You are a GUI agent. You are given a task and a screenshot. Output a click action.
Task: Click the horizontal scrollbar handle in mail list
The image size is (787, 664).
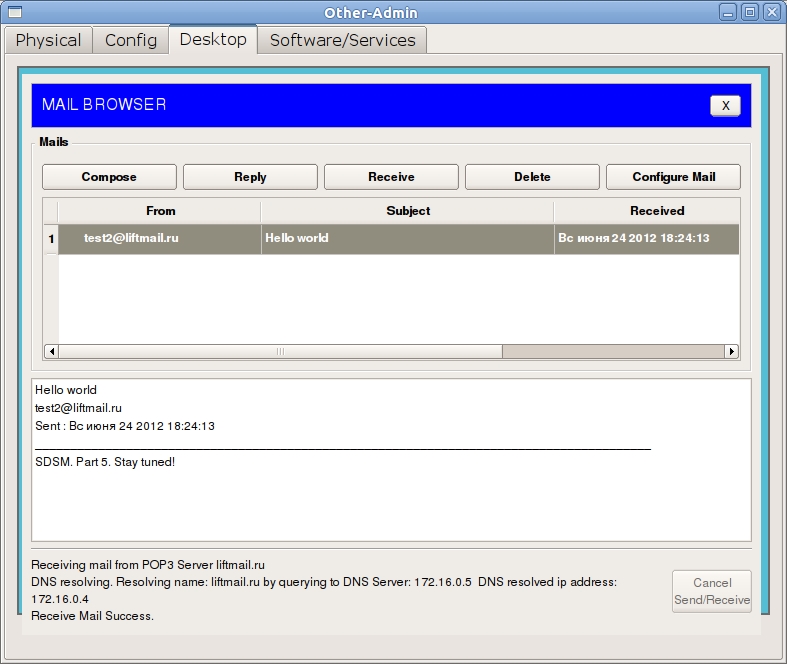pos(280,352)
